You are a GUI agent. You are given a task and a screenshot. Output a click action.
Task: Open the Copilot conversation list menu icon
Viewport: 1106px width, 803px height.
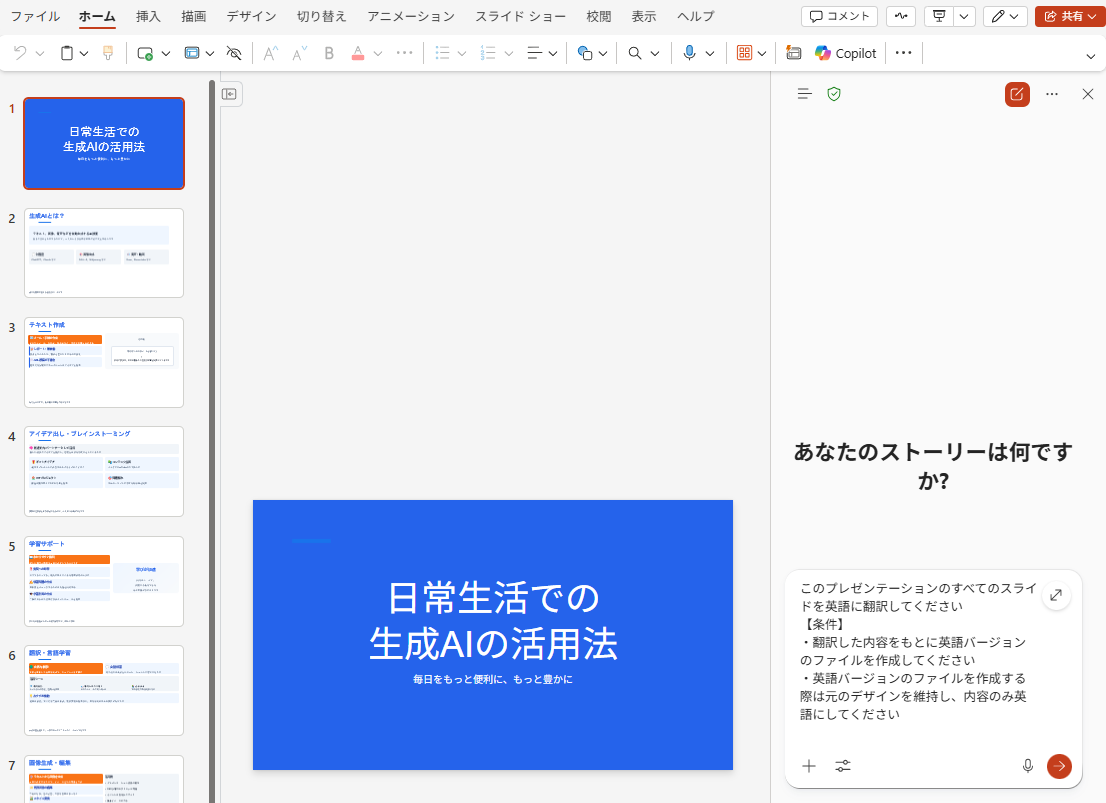(x=804, y=94)
